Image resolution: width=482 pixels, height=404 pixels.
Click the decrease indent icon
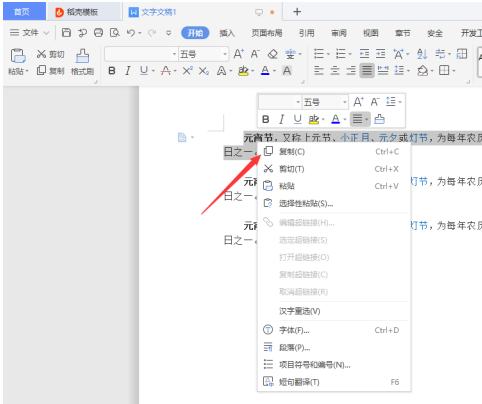click(x=364, y=54)
